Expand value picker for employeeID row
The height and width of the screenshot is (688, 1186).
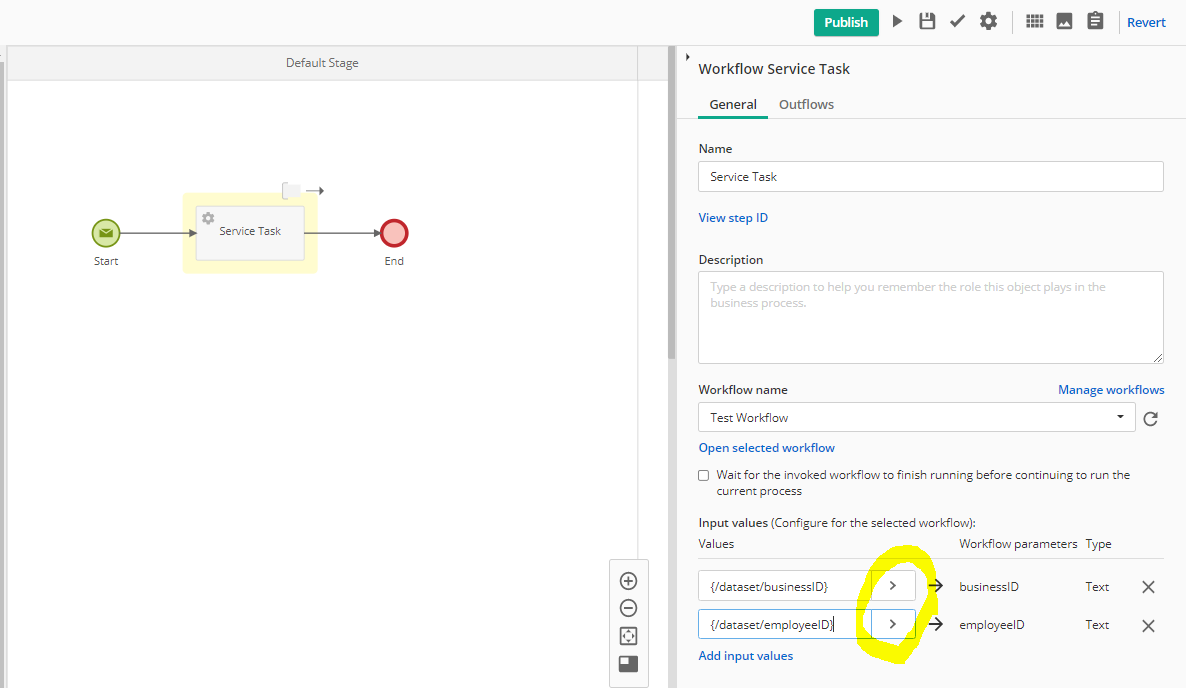(893, 625)
